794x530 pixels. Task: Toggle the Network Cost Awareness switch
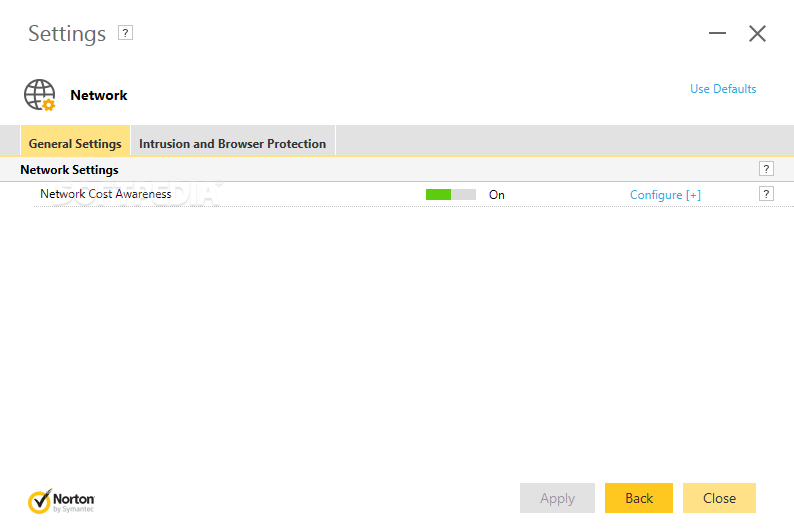pyautogui.click(x=450, y=194)
